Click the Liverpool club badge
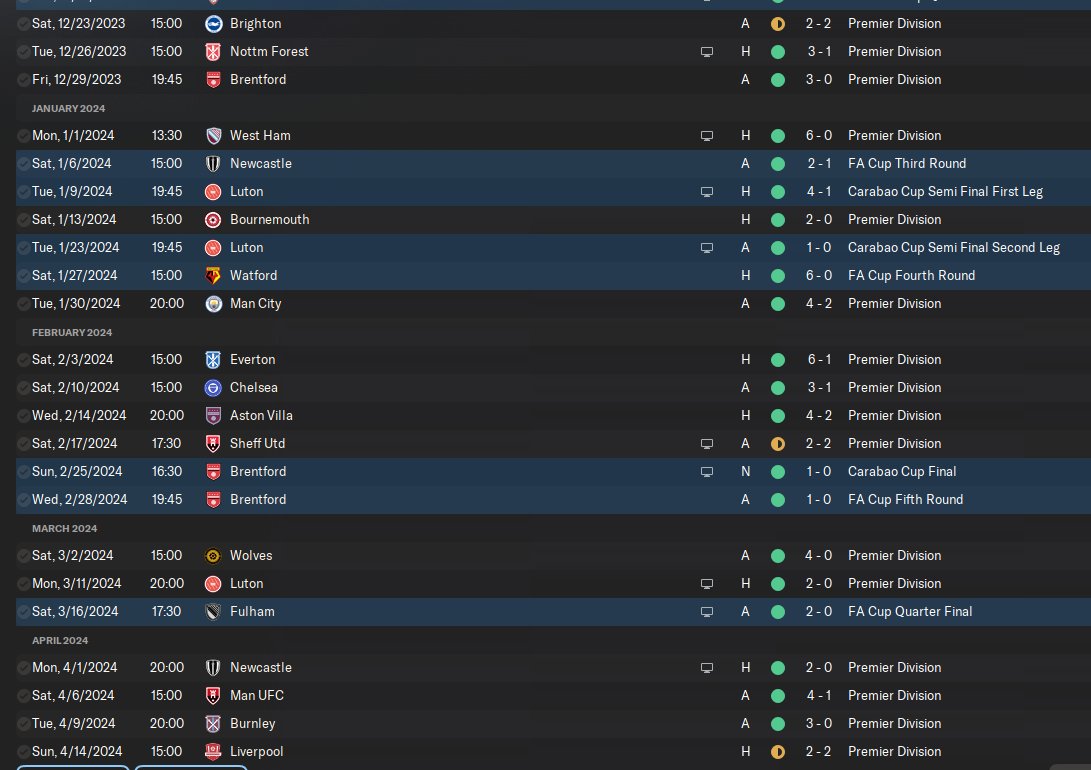The height and width of the screenshot is (770, 1091). pos(213,751)
